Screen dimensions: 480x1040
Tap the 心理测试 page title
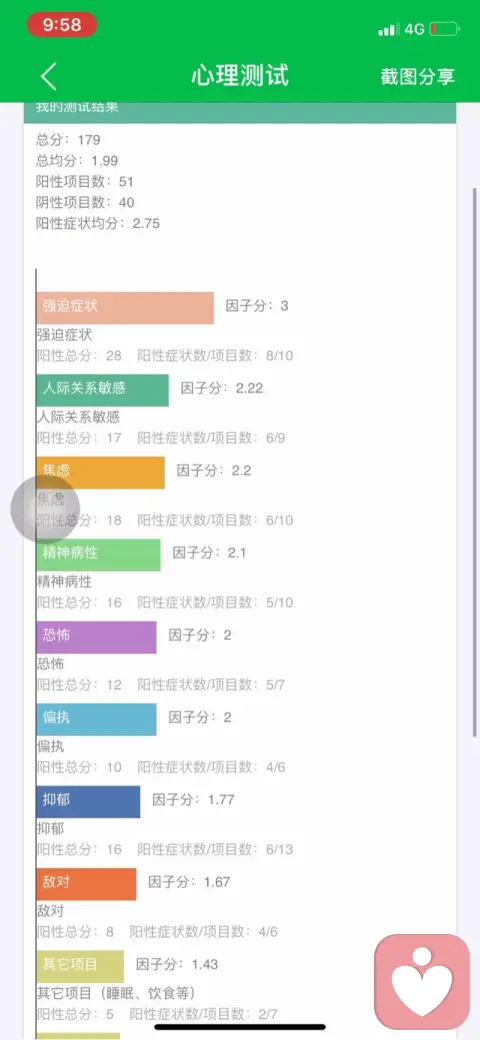click(x=240, y=76)
